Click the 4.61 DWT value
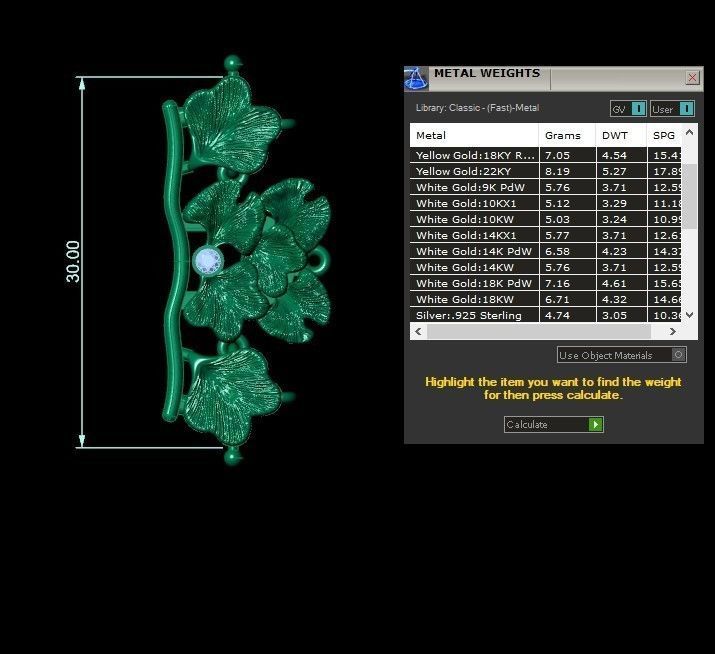 [614, 283]
